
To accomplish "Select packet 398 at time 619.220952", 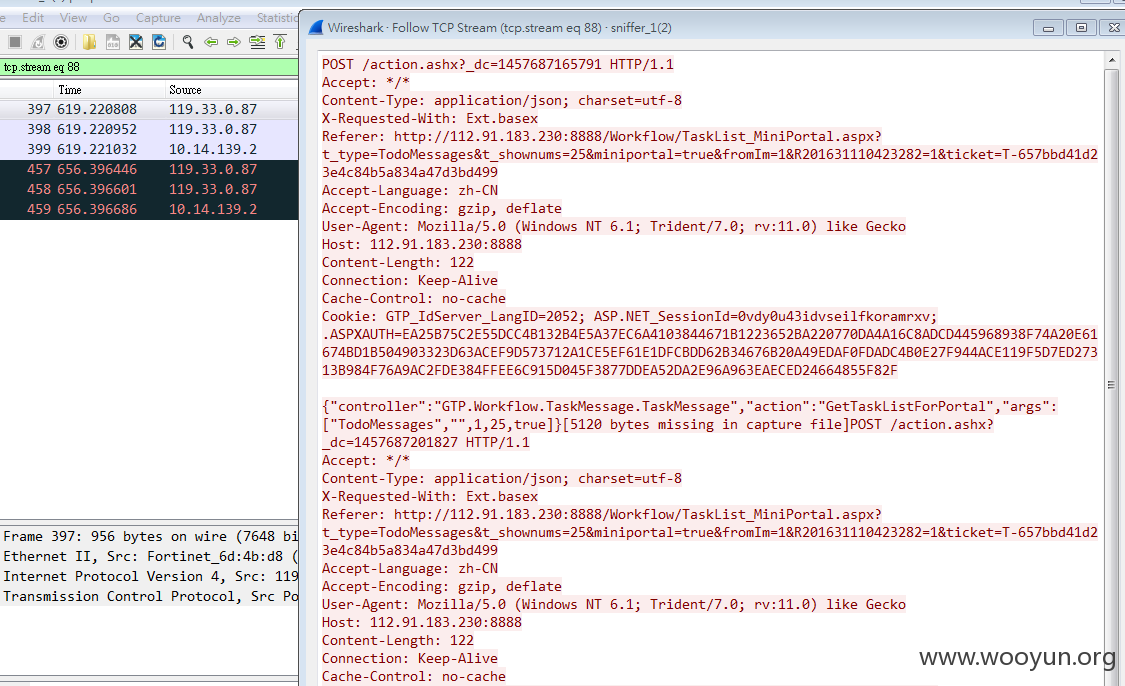I will click(x=149, y=129).
